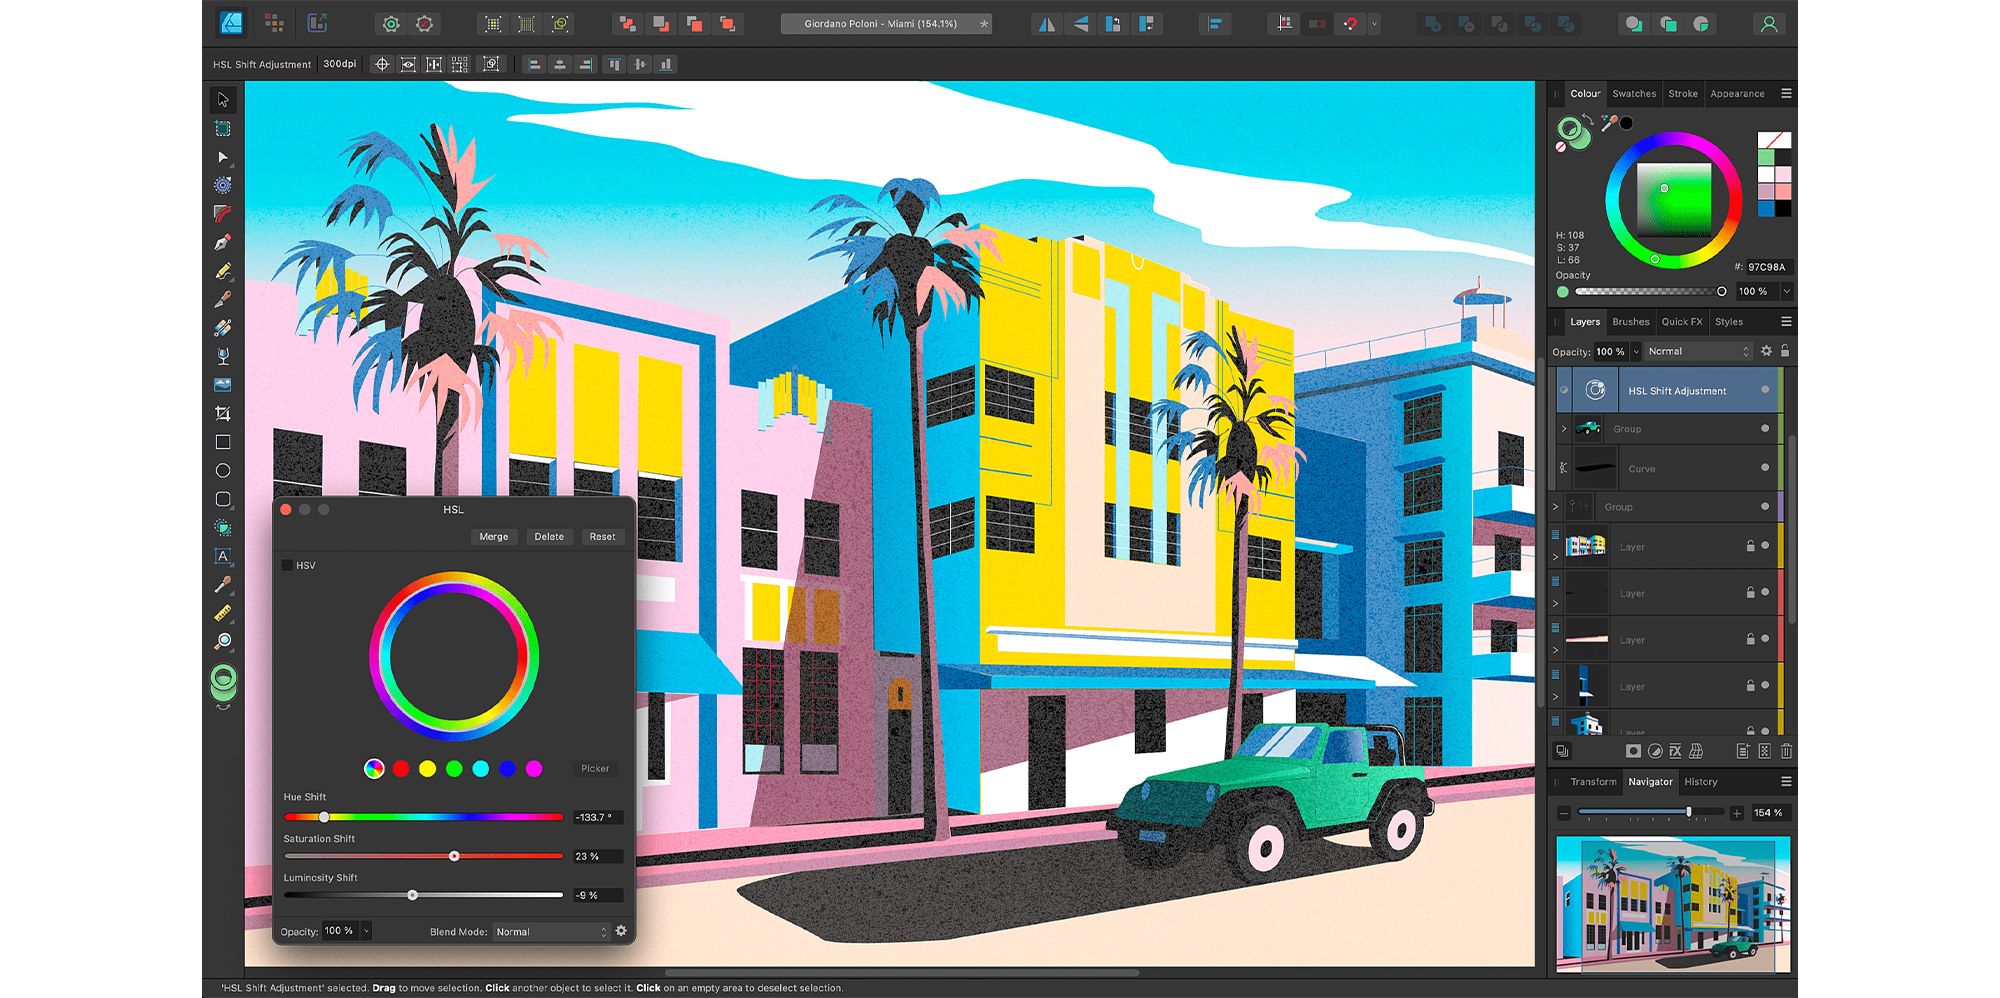Hide the Curve layer

(1765, 468)
